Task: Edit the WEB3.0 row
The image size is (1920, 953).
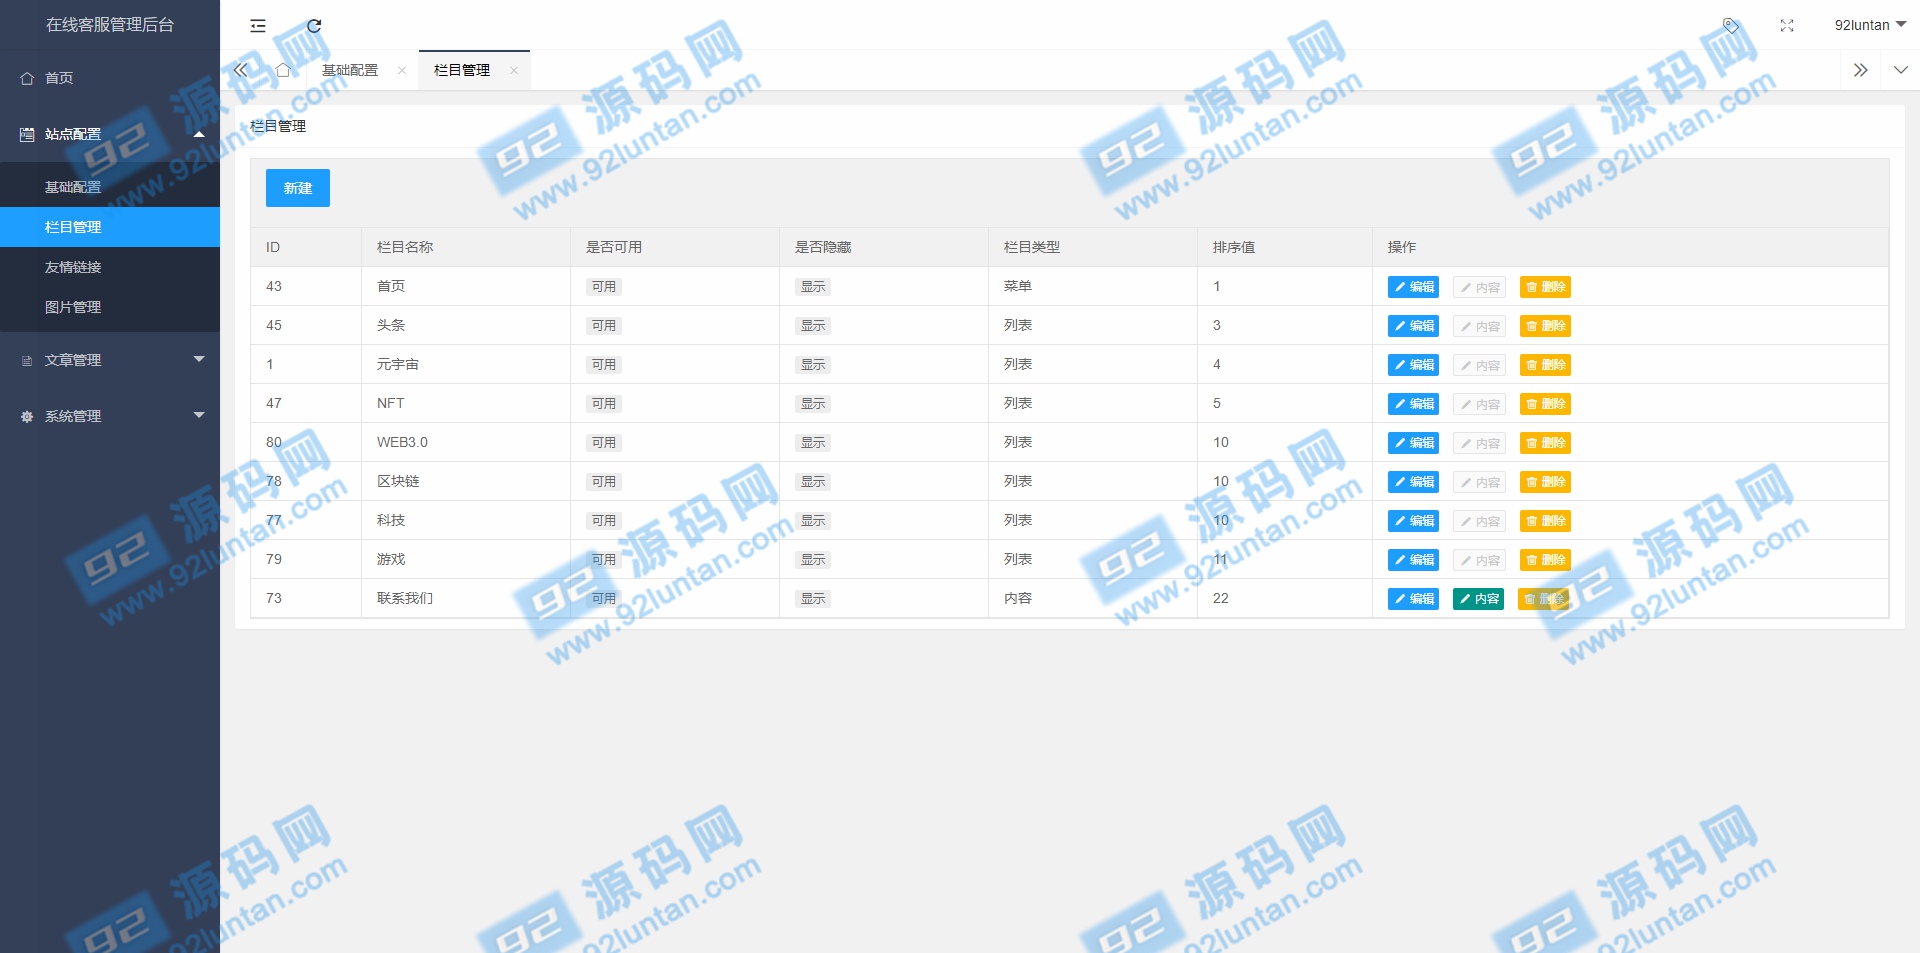Action: point(1413,443)
